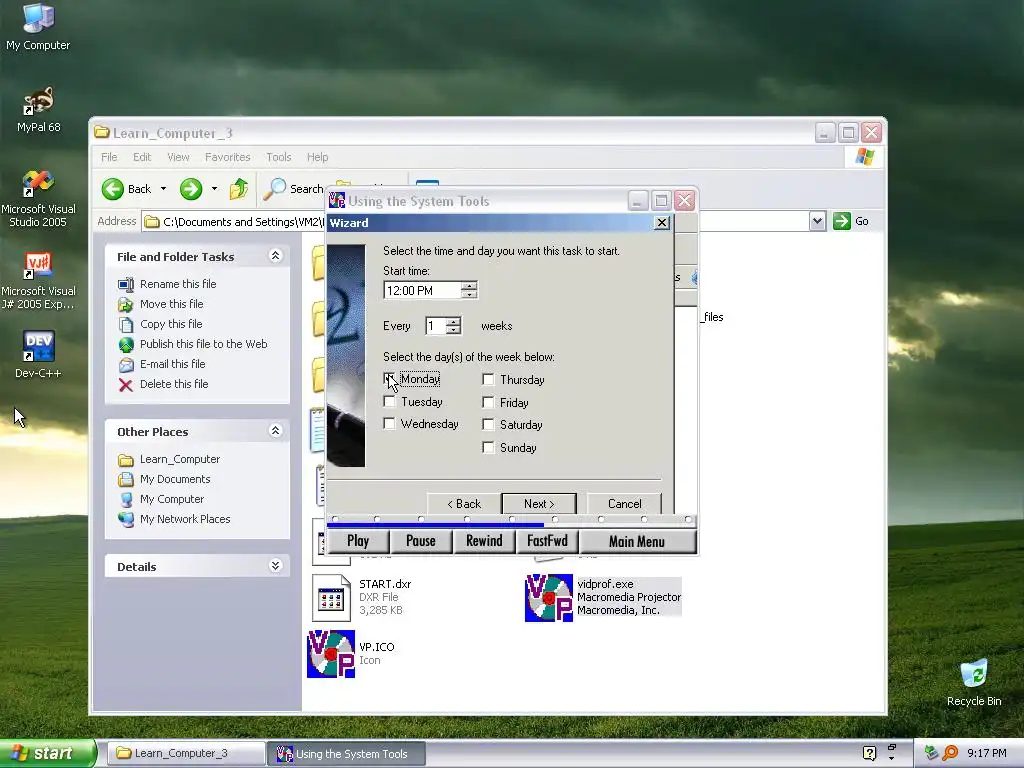Check the Thursday checkbox
Viewport: 1024px width, 768px height.
click(x=488, y=379)
